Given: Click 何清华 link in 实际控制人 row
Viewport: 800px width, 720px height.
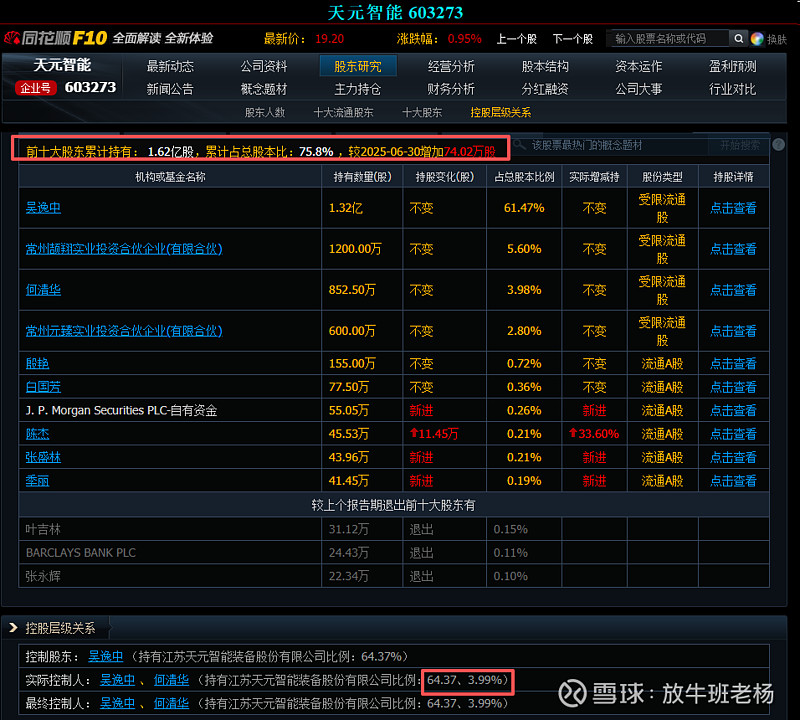Looking at the screenshot, I should click(x=171, y=680).
